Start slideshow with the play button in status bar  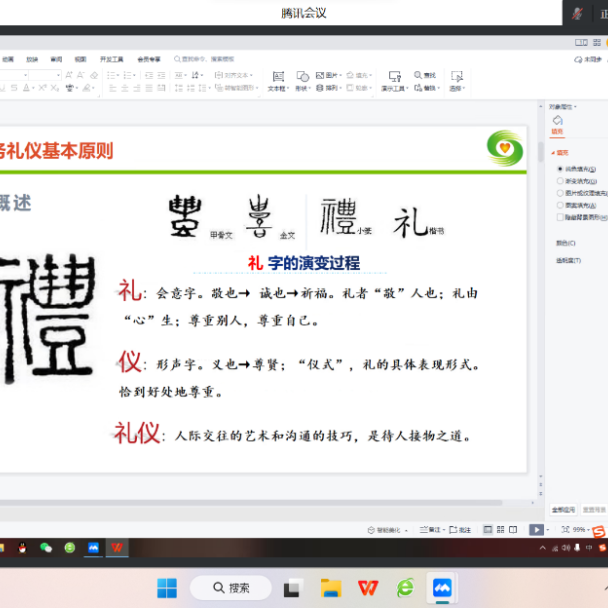coord(537,529)
